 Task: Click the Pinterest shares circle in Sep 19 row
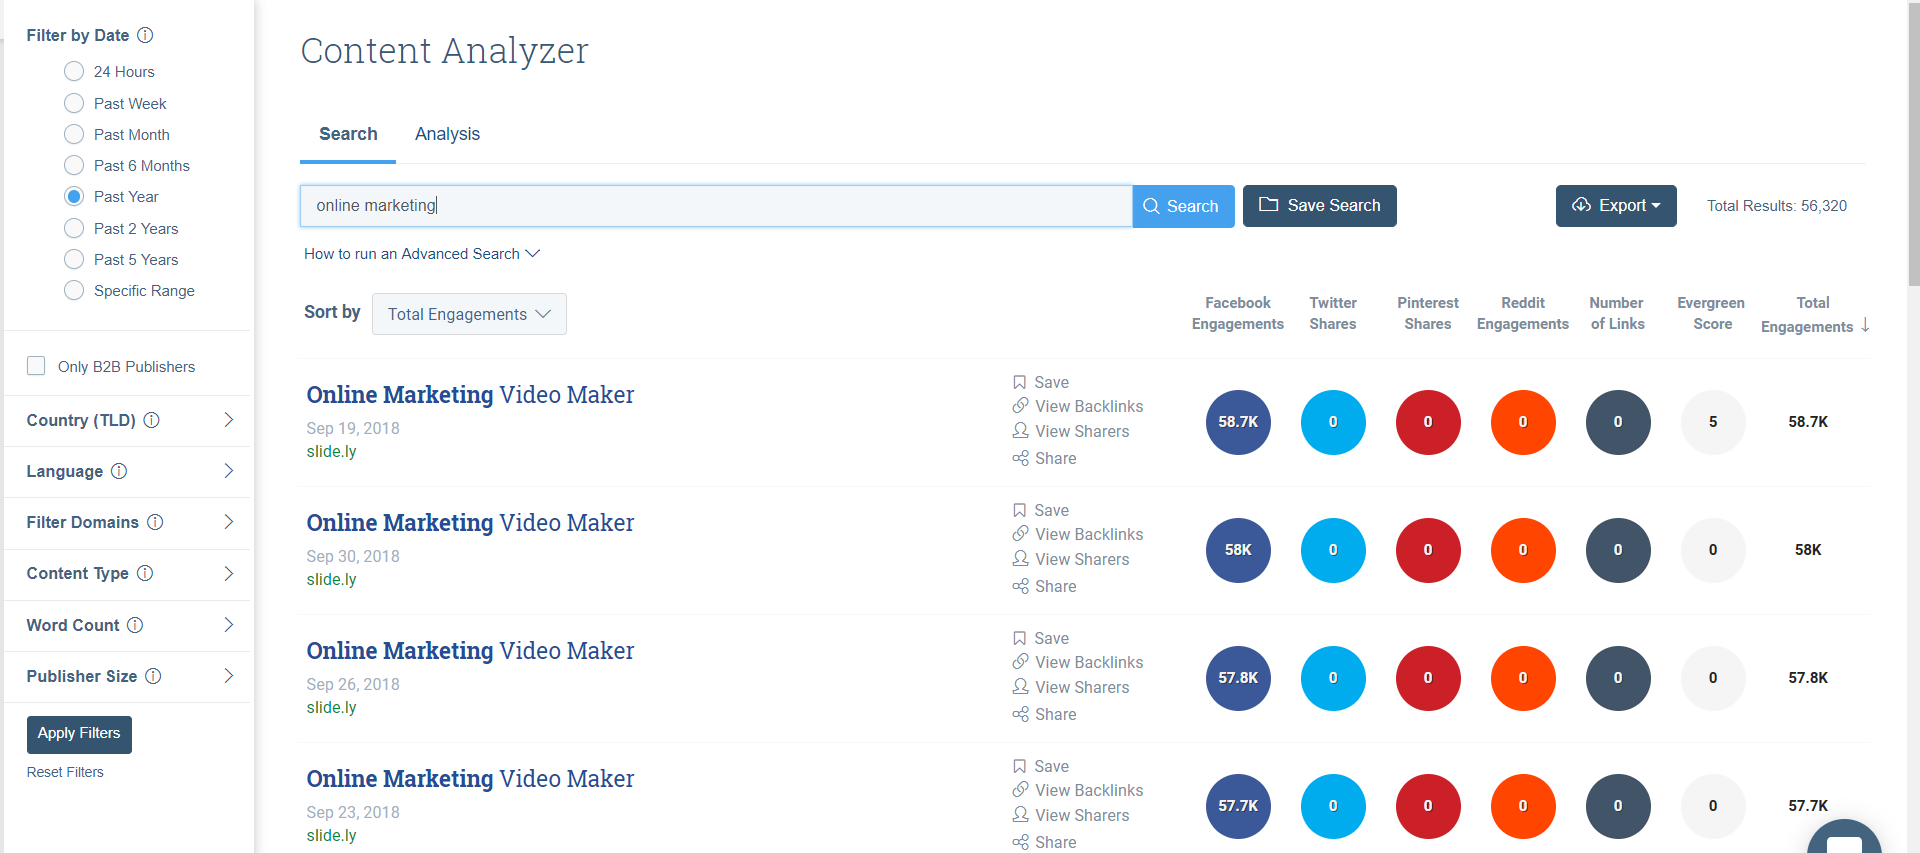coord(1428,422)
